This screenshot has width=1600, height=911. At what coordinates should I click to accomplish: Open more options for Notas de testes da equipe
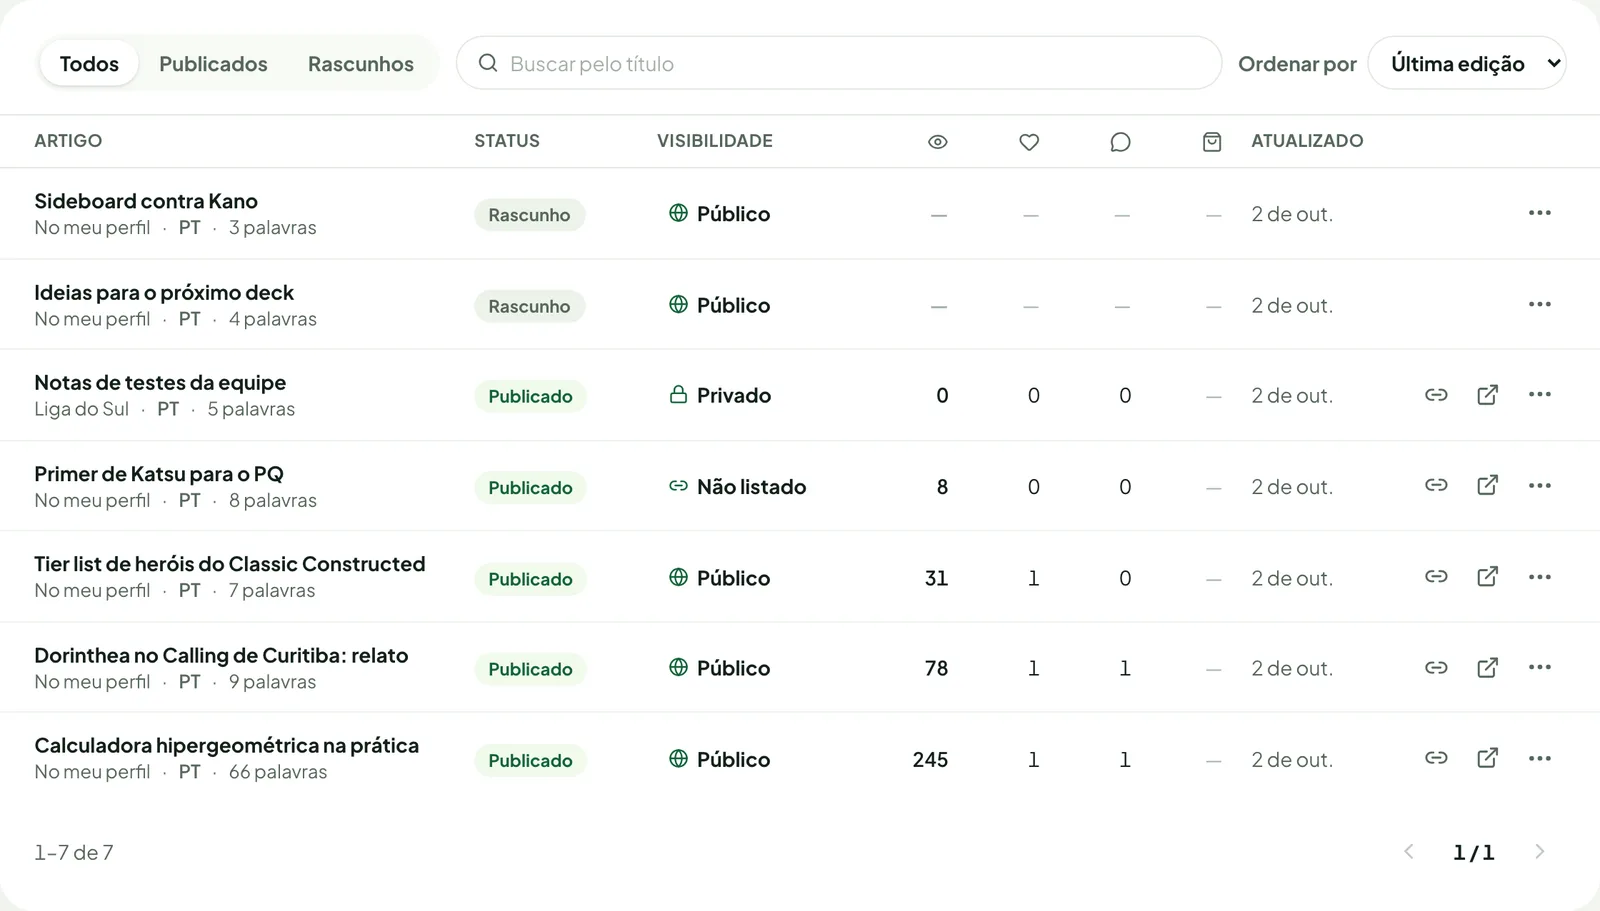1540,395
